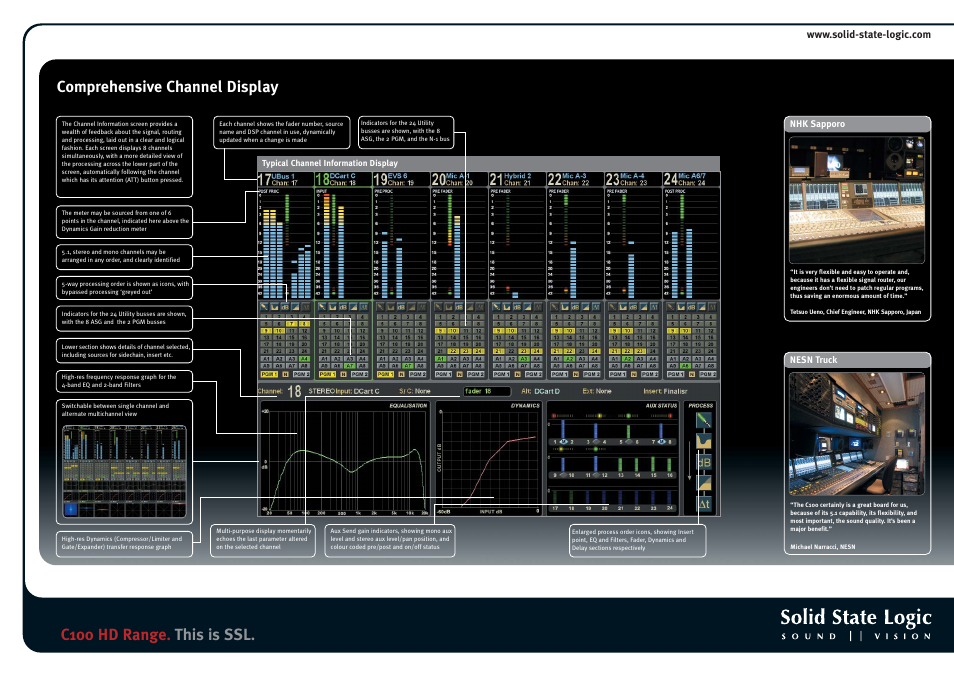
Task: Click the 'fader 18' parameter display
Action: [487, 391]
